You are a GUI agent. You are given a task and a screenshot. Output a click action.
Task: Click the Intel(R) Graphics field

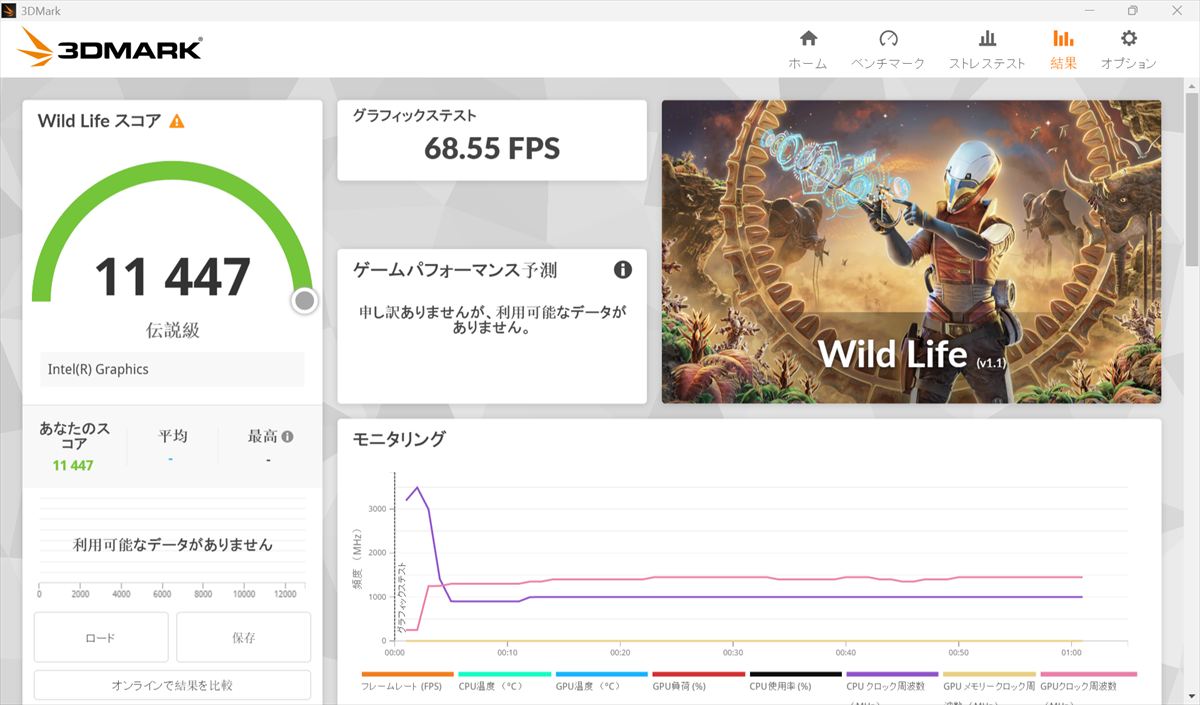(x=172, y=369)
